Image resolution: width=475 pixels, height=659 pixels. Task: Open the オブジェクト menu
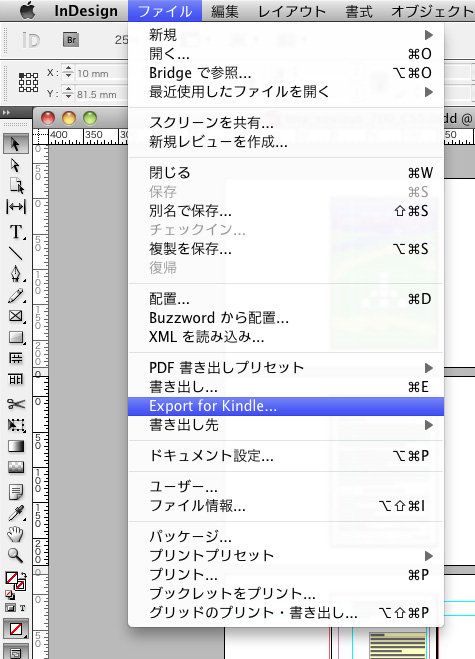click(x=432, y=11)
